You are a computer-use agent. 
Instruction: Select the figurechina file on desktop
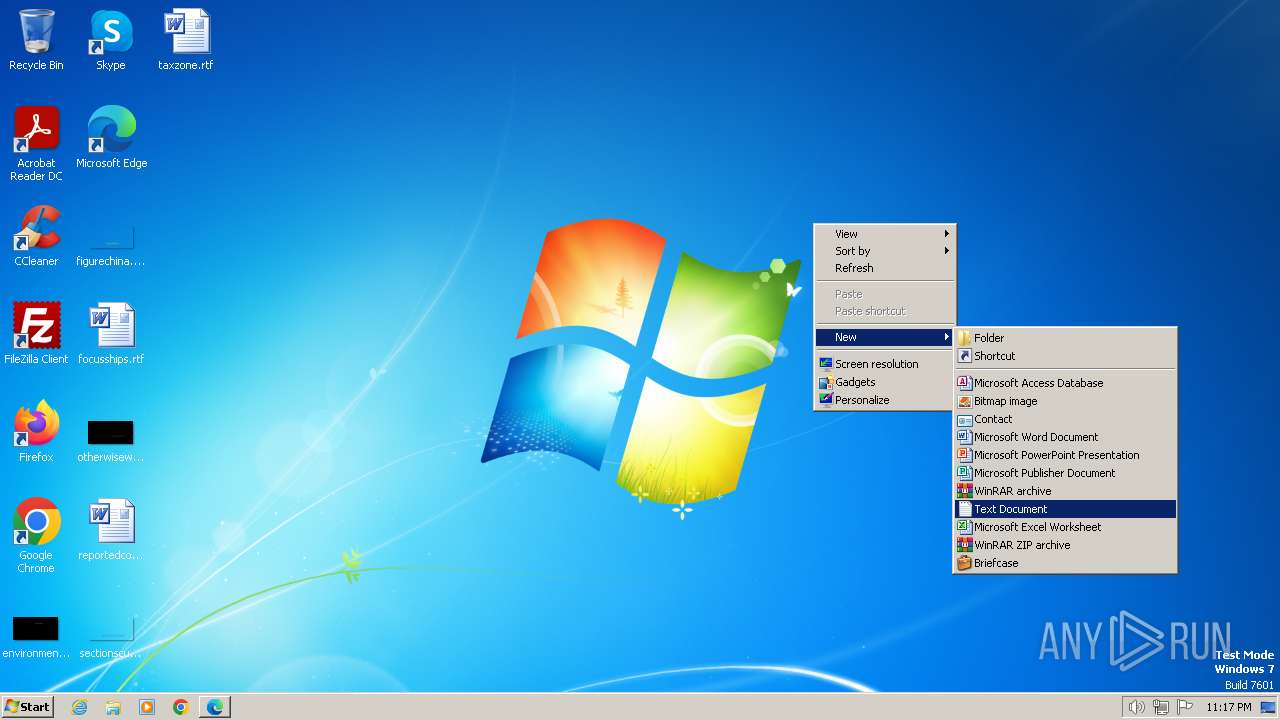point(111,246)
